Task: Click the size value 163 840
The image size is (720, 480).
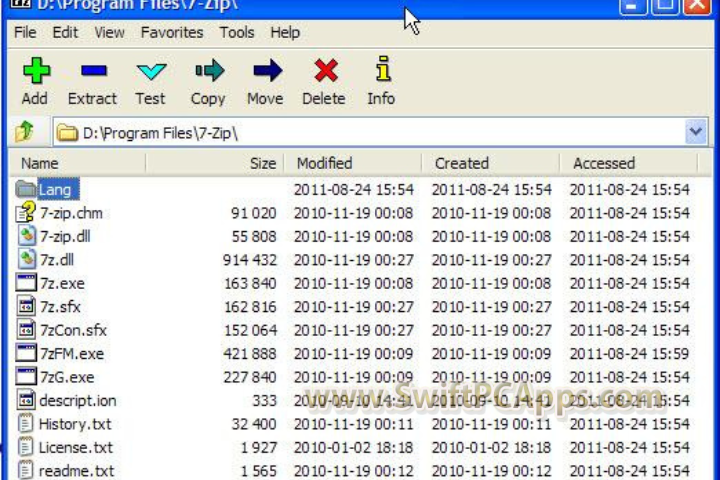Action: click(250, 283)
